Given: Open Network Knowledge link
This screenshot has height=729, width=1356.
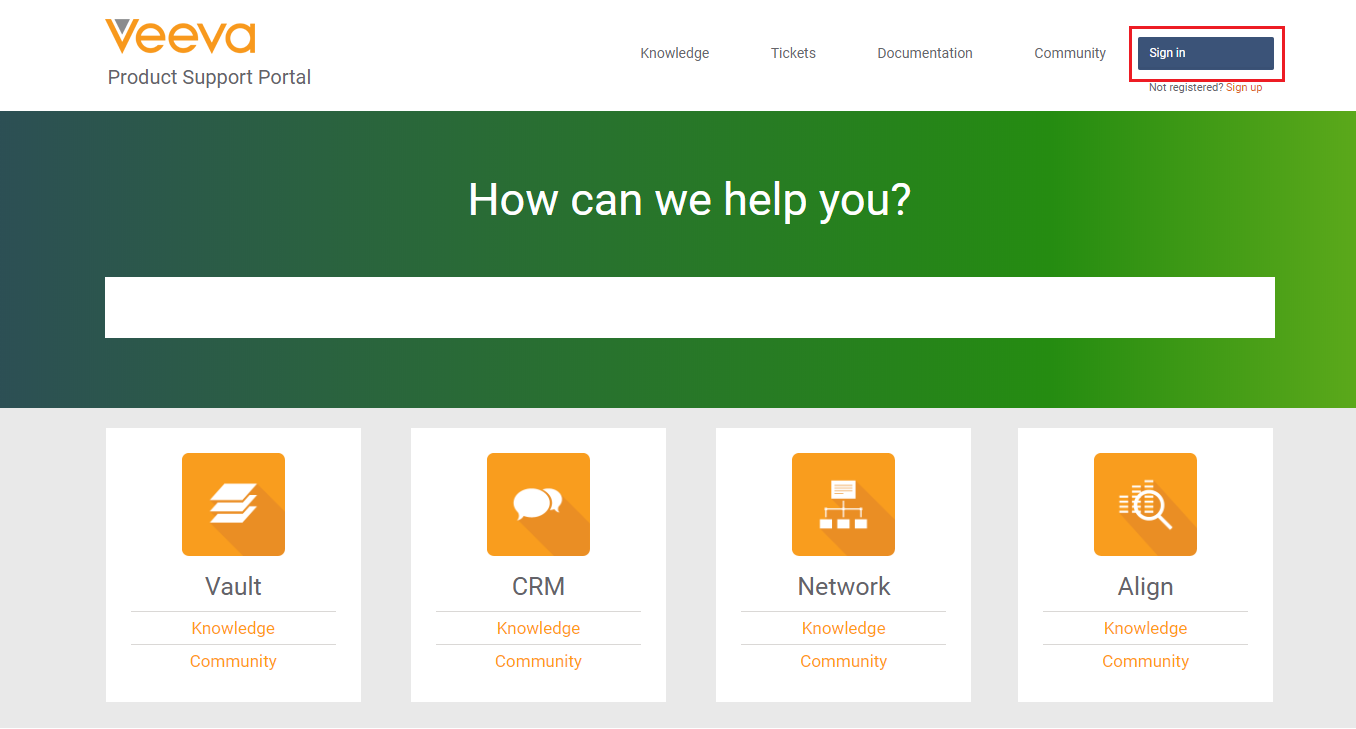Looking at the screenshot, I should pyautogui.click(x=843, y=628).
